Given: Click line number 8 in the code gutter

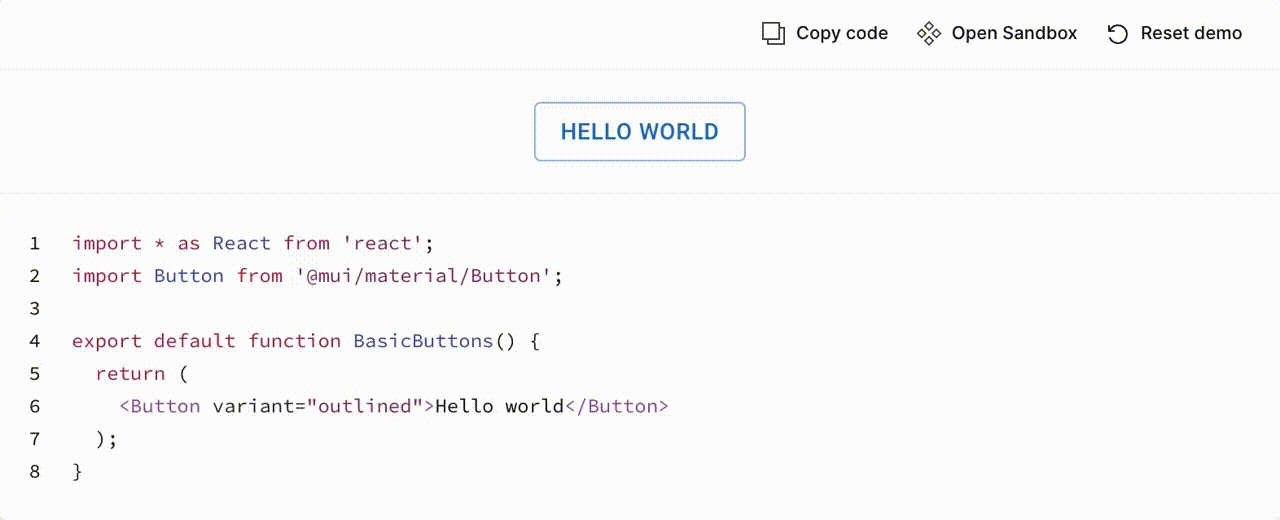Looking at the screenshot, I should click(35, 471).
